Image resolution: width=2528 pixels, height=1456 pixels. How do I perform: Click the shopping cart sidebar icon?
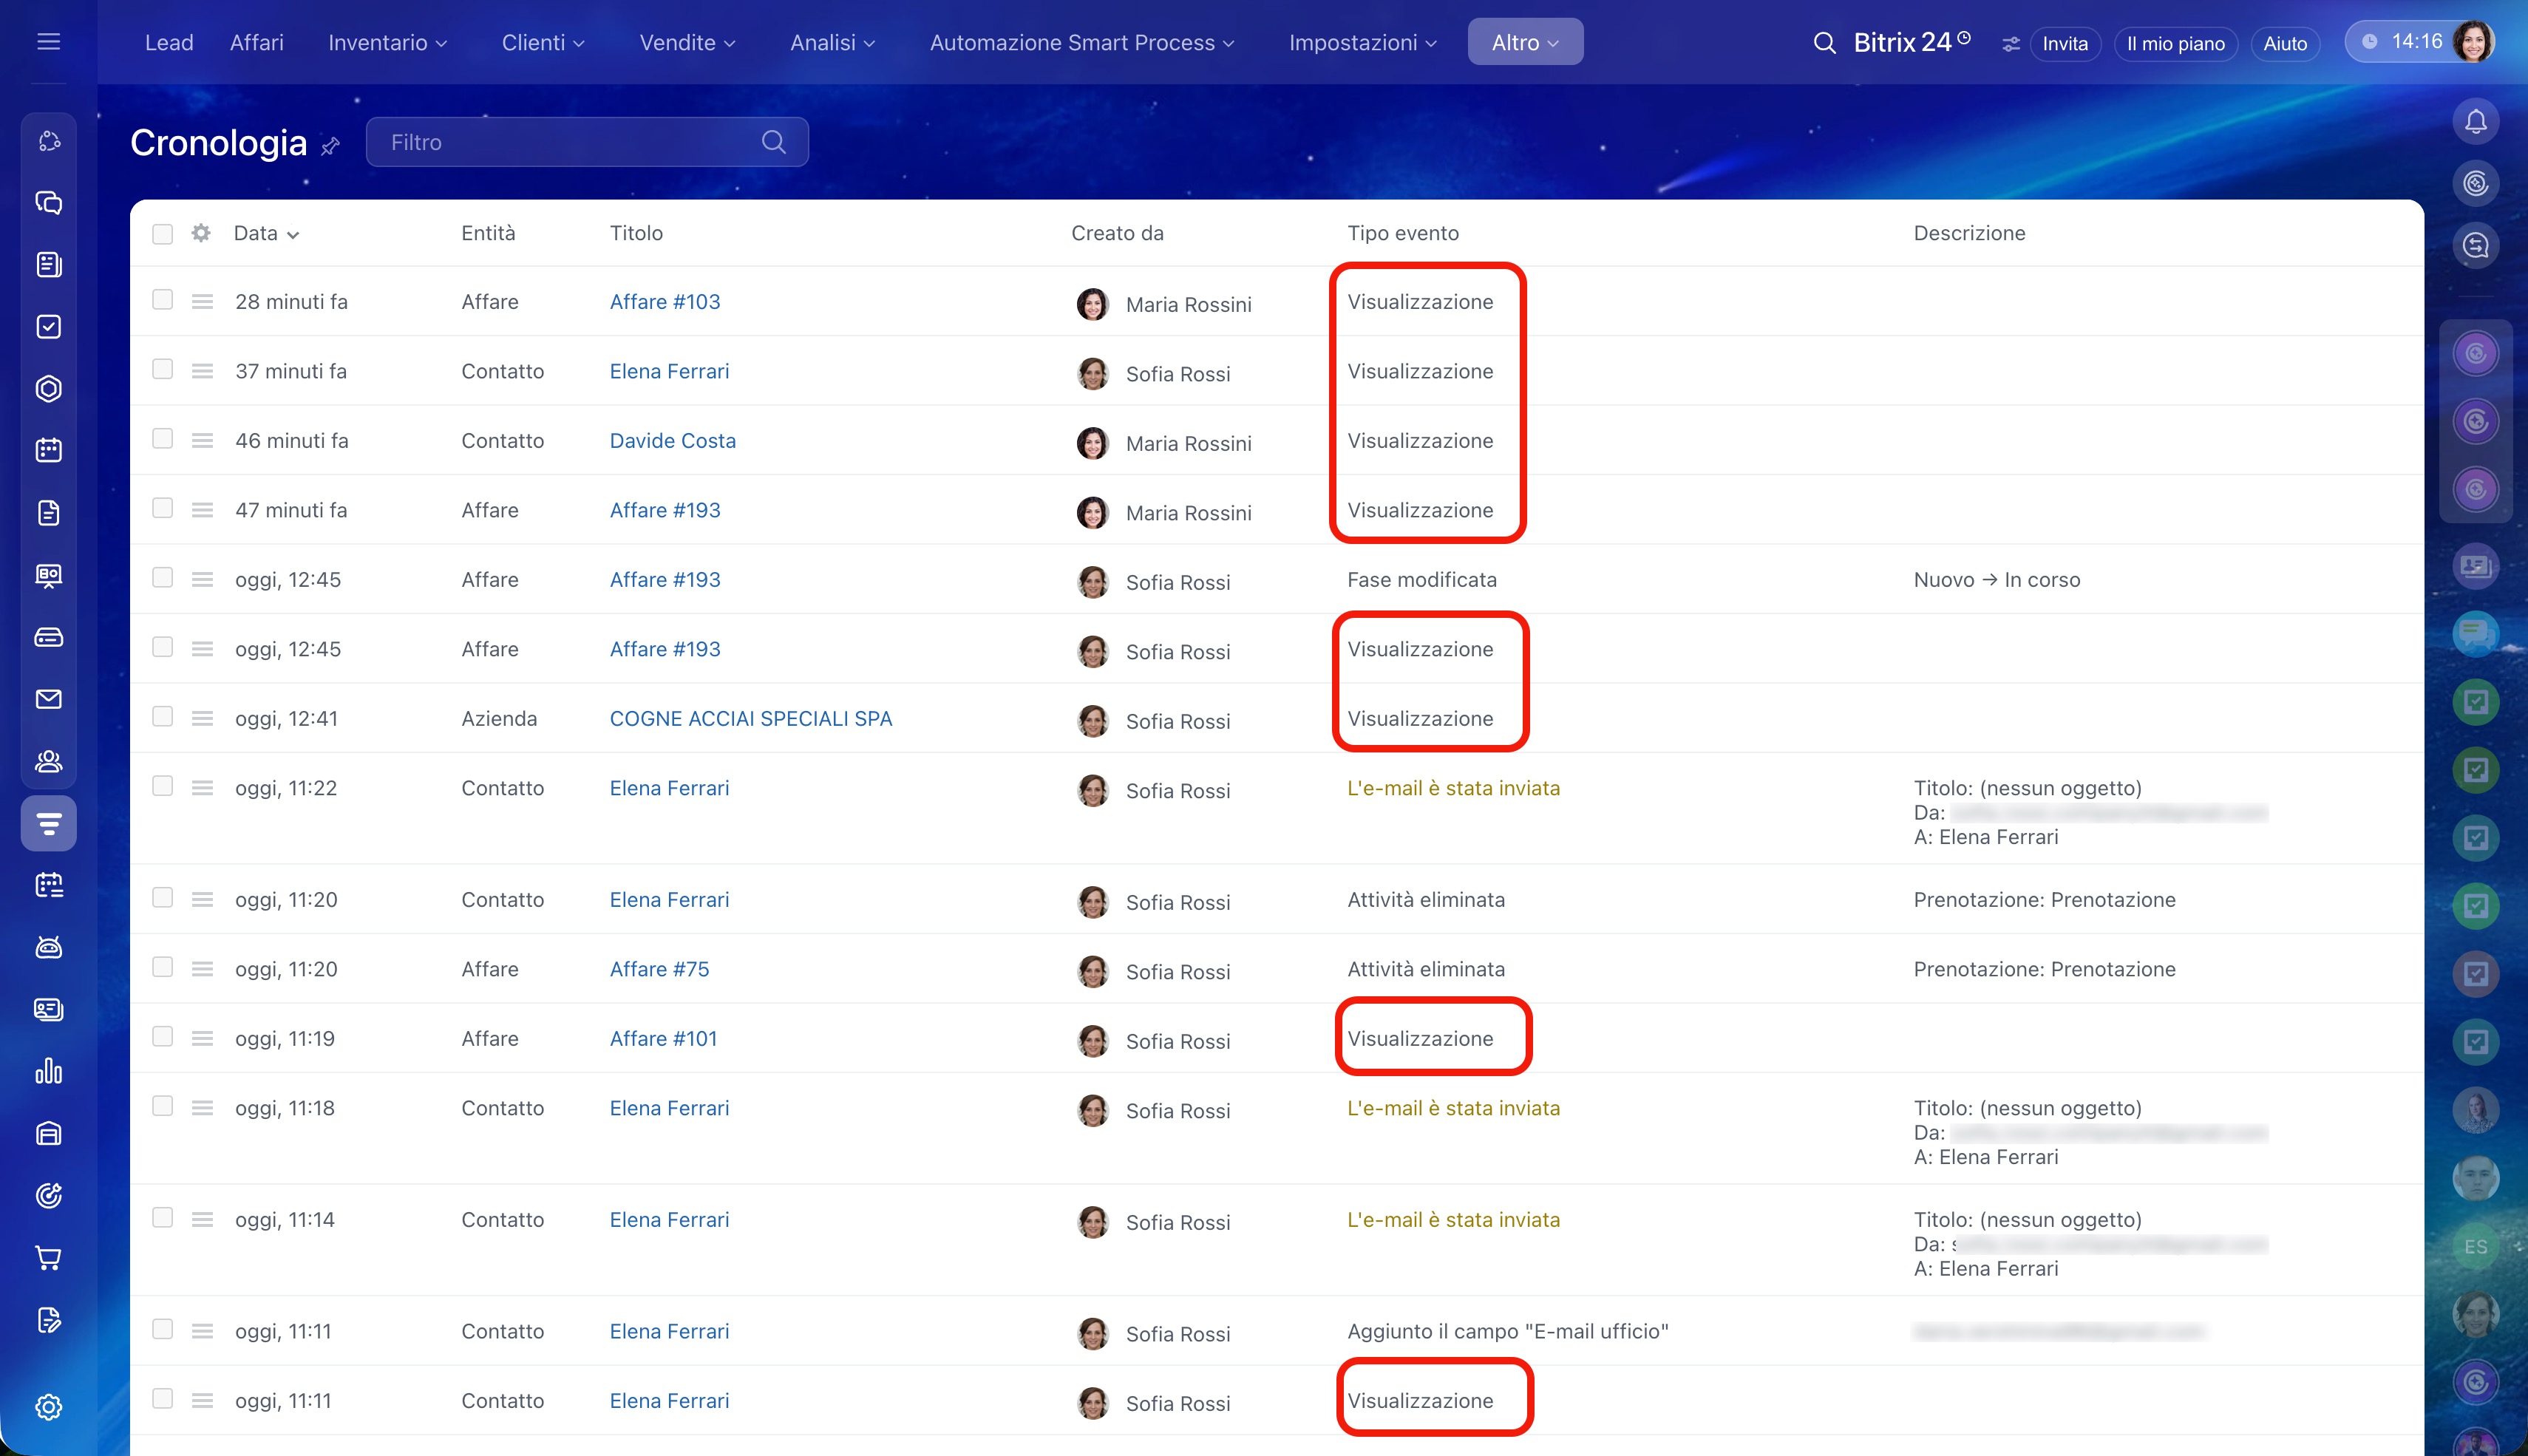[x=48, y=1257]
